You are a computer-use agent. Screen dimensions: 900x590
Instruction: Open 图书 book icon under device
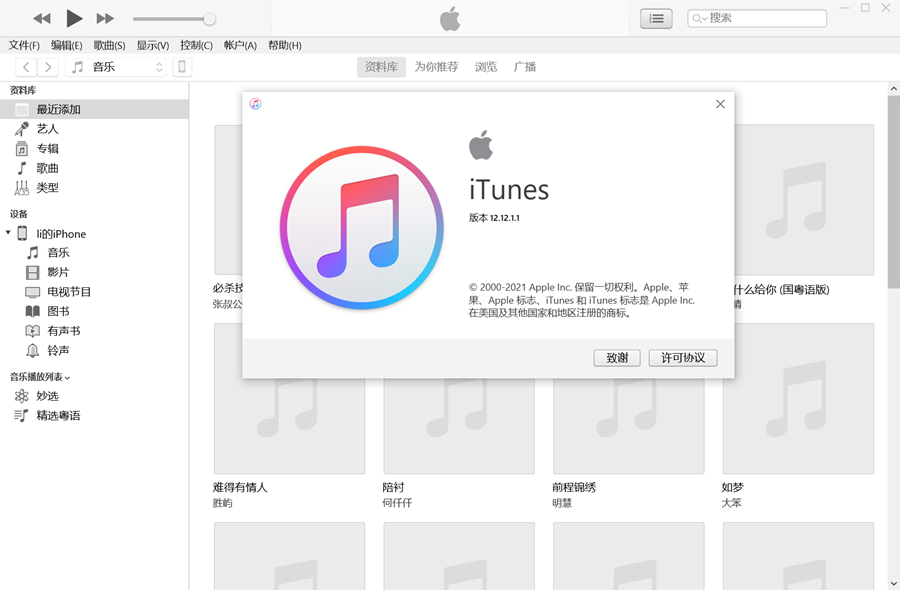click(x=33, y=311)
